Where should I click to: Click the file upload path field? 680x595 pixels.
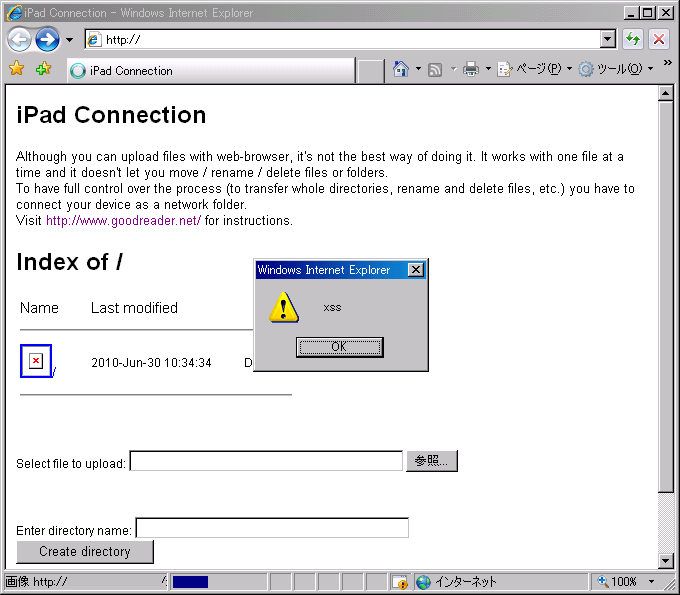pos(266,461)
